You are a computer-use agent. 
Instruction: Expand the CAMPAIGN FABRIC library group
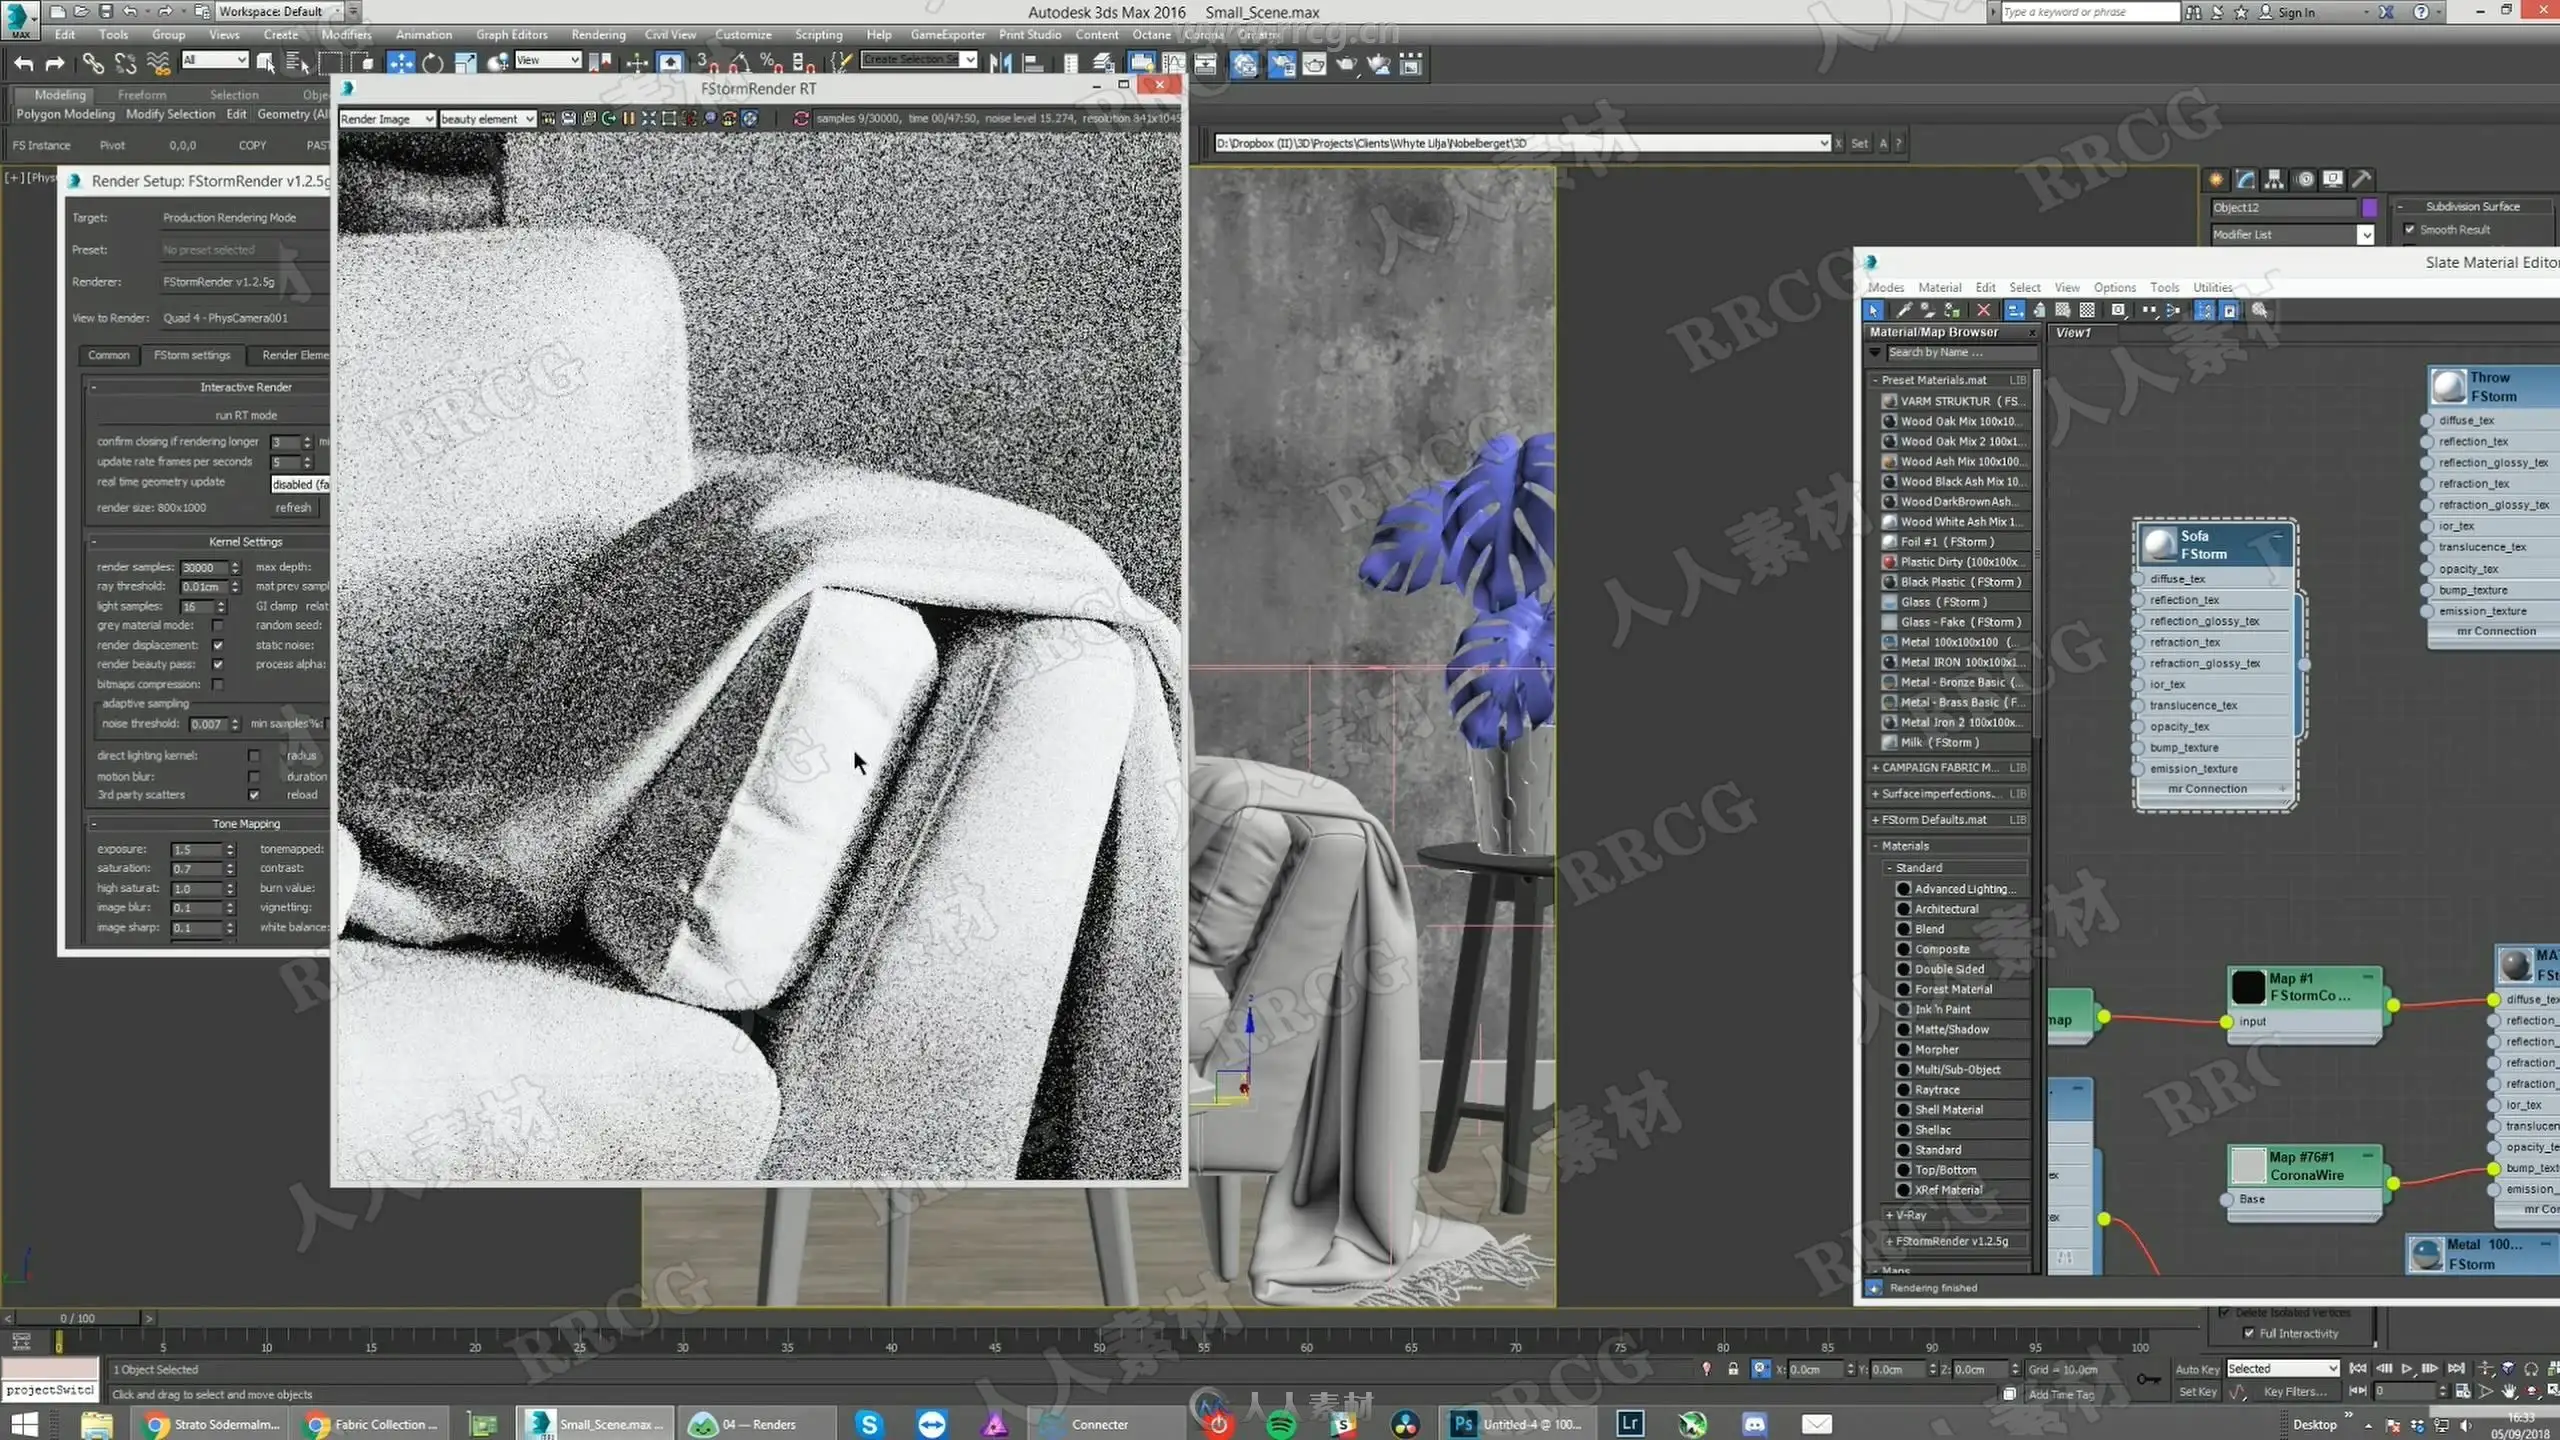[x=1875, y=767]
